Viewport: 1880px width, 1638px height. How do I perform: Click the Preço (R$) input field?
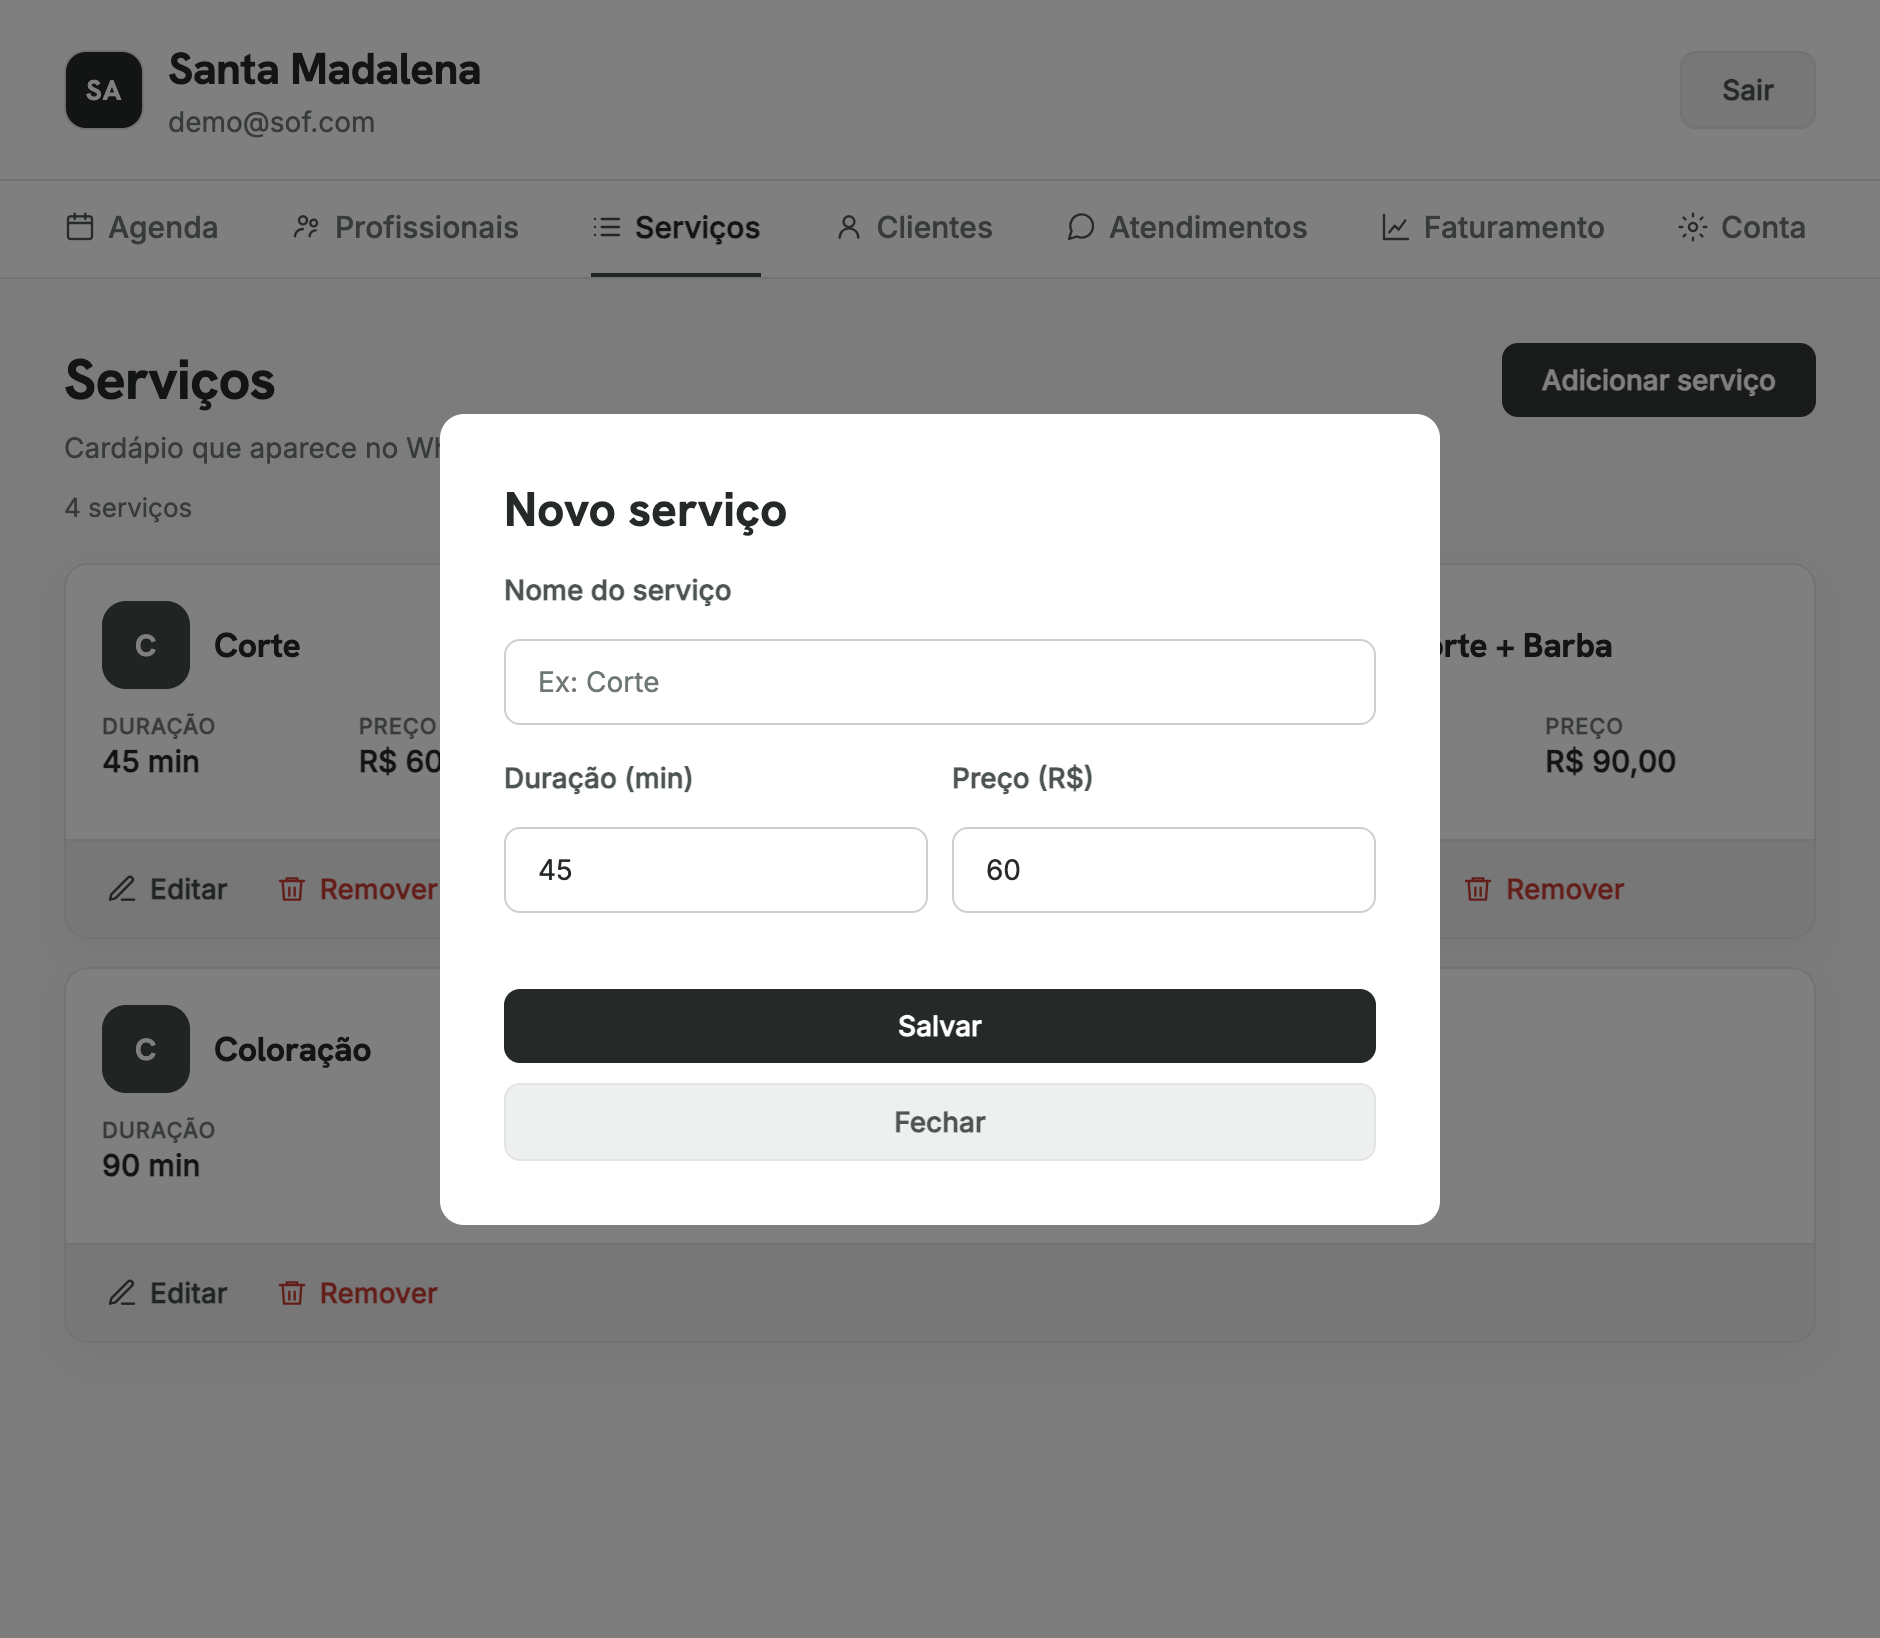[1164, 870]
